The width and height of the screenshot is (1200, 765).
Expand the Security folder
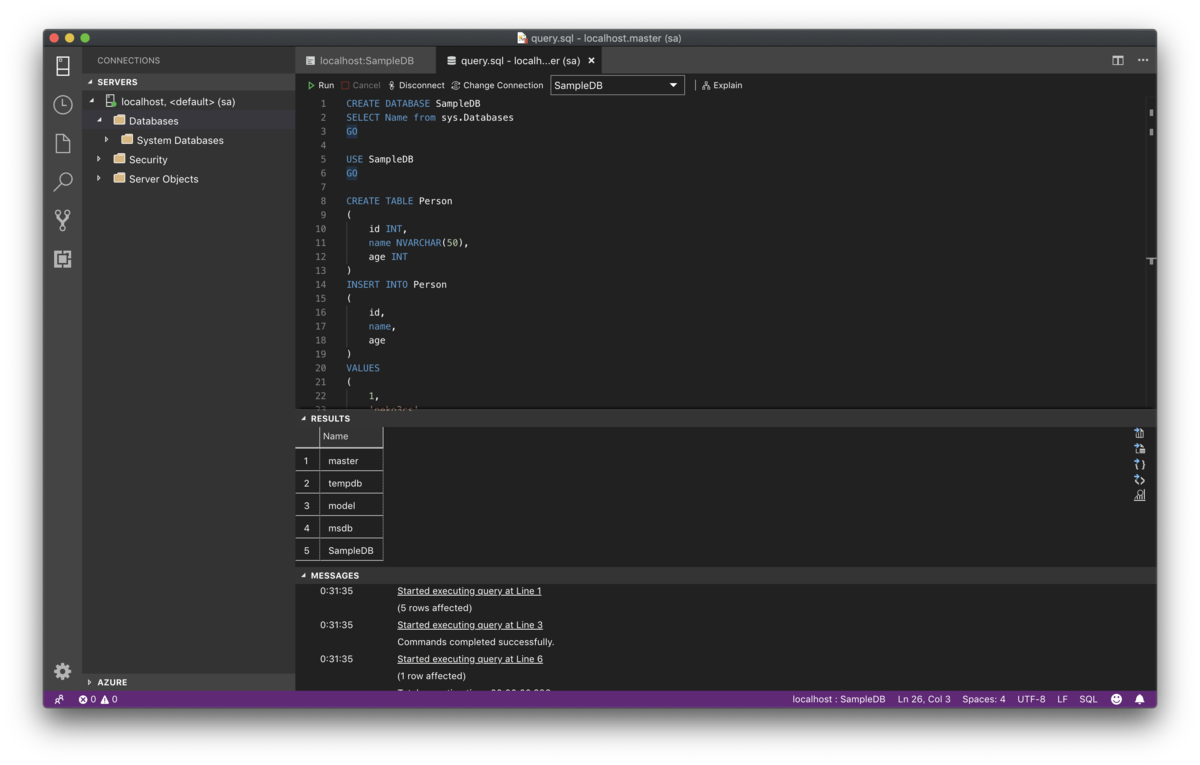pos(99,159)
